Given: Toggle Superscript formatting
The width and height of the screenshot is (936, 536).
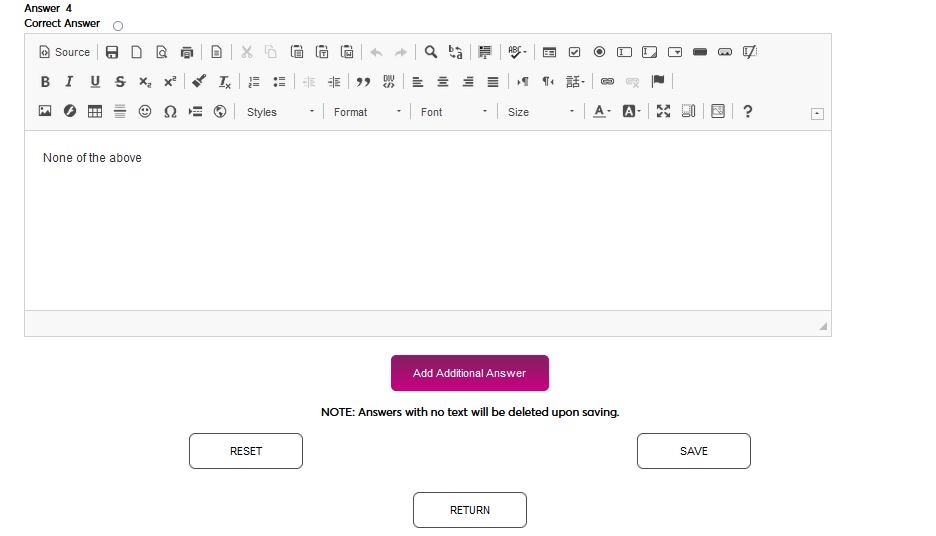Looking at the screenshot, I should [170, 82].
